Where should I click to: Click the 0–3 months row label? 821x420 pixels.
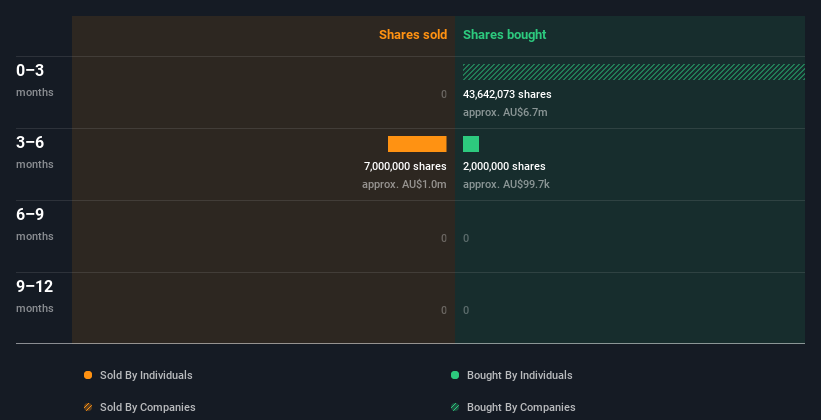(x=35, y=80)
